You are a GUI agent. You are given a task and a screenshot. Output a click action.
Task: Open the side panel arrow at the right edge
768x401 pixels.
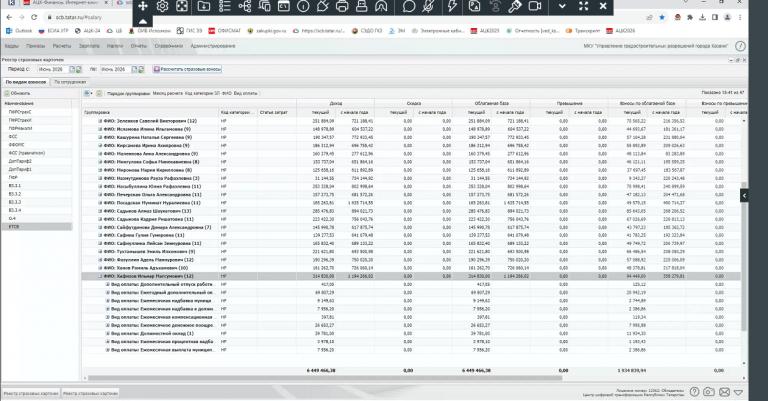pos(744,195)
